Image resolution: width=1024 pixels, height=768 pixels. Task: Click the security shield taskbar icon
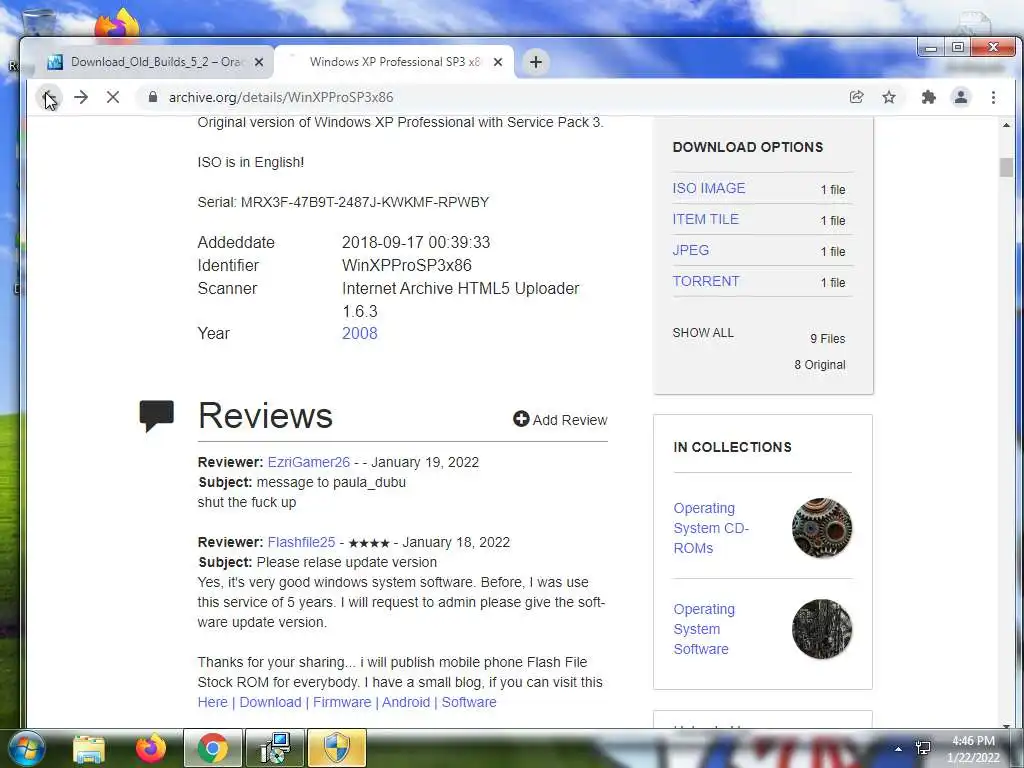click(337, 748)
